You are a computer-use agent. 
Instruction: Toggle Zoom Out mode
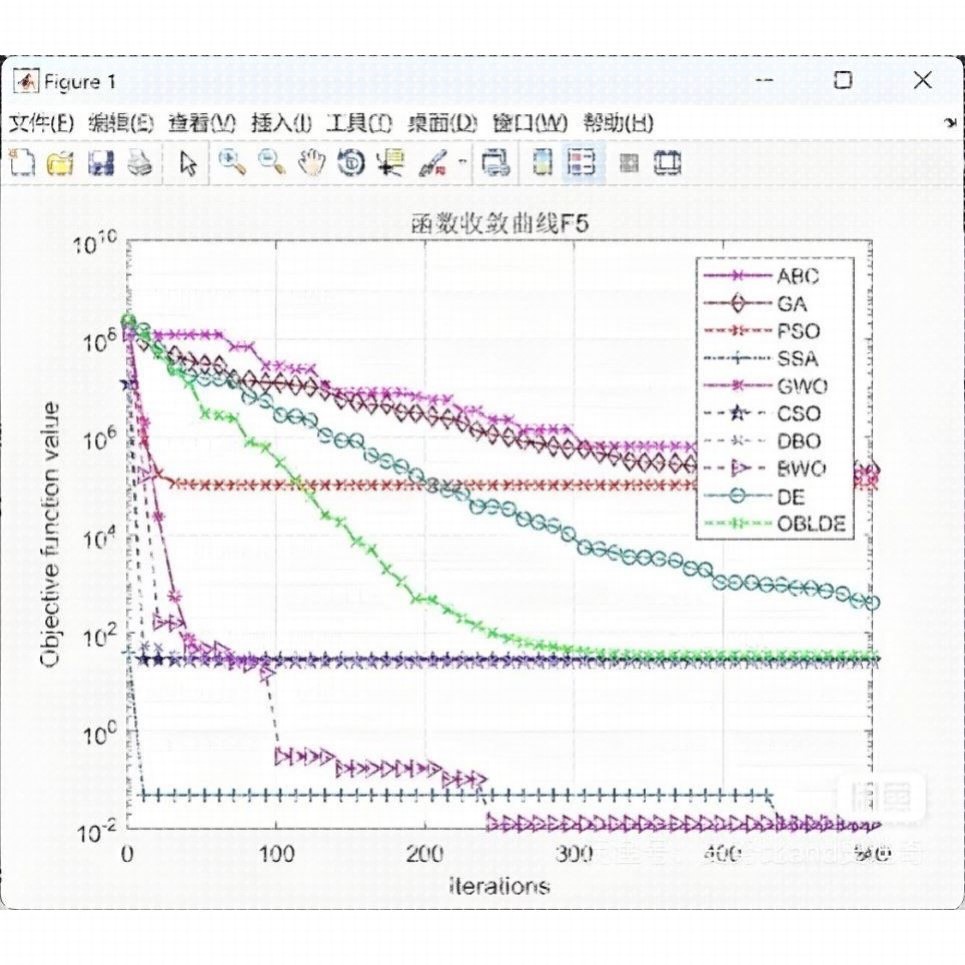point(270,163)
